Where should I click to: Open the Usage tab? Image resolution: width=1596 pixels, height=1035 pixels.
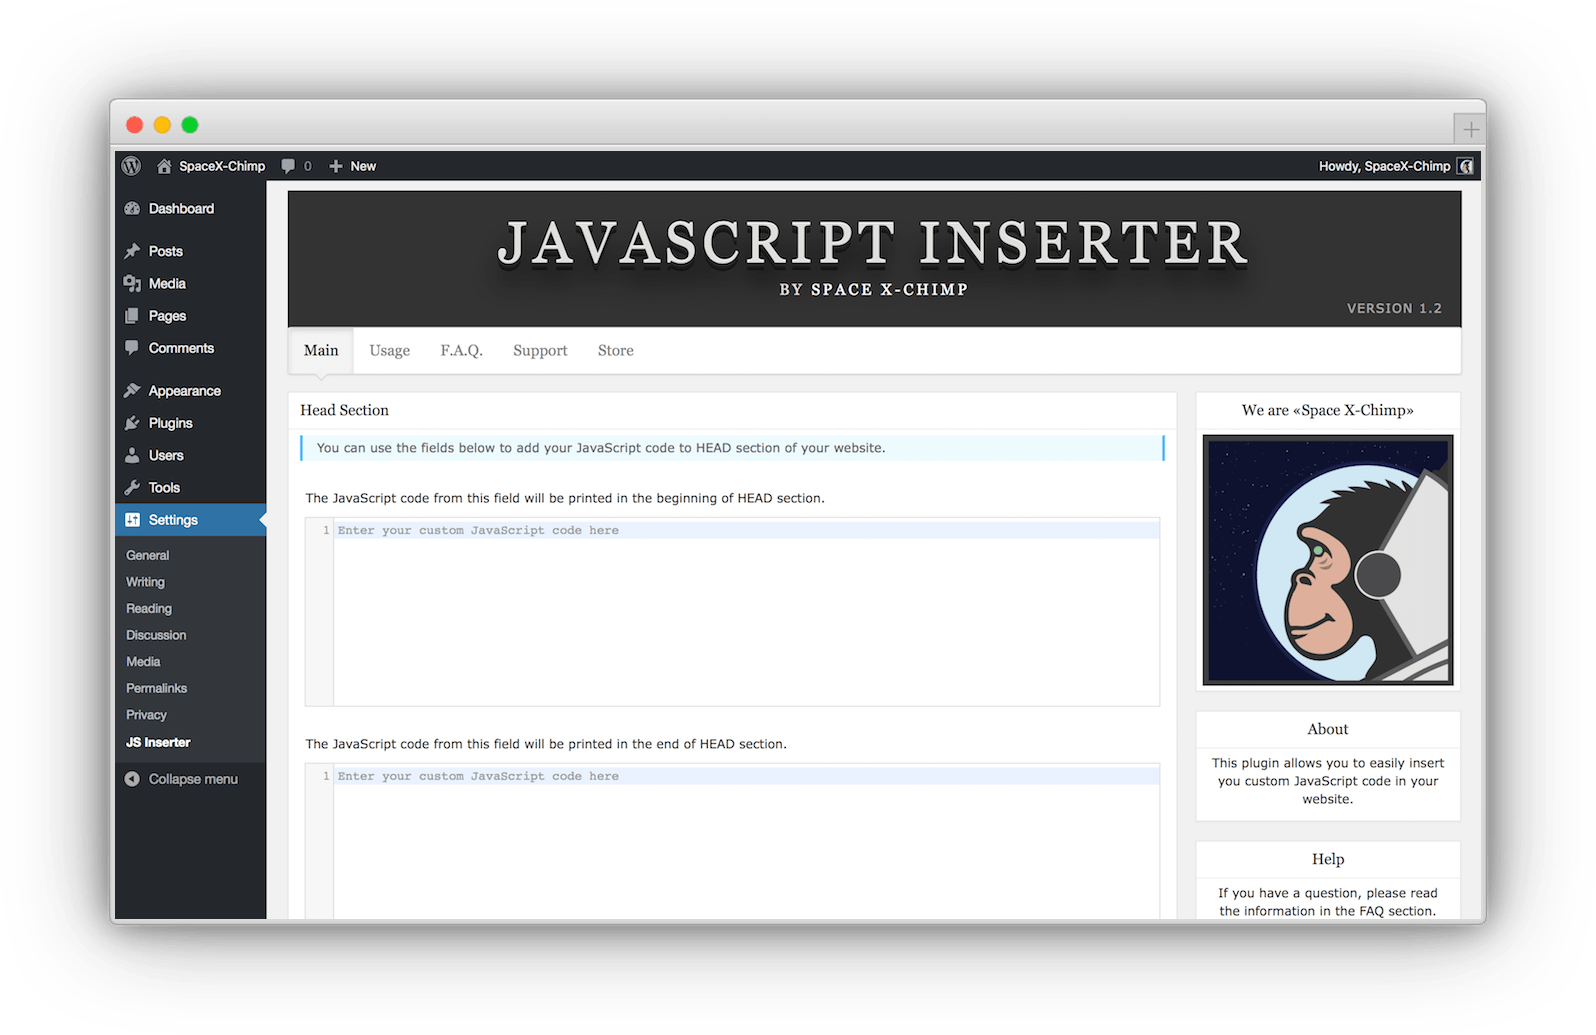point(389,350)
